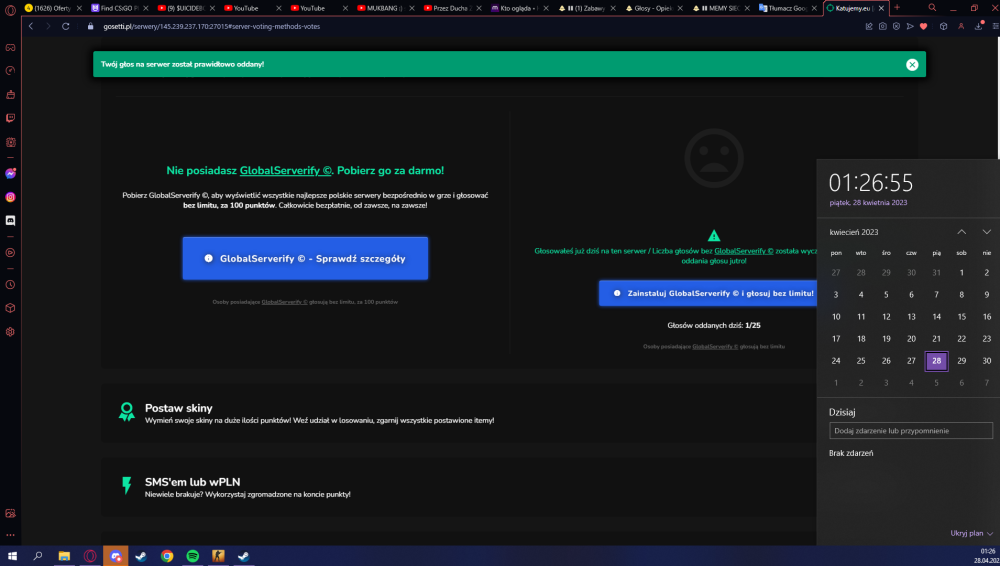Screen dimensions: 1000x566
Task: Select today, 28, in the calendar
Action: 936,361
